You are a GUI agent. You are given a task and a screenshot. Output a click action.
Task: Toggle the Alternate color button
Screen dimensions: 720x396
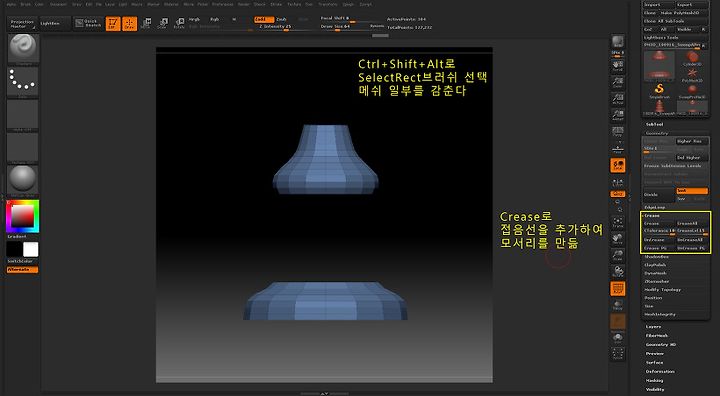(22, 270)
